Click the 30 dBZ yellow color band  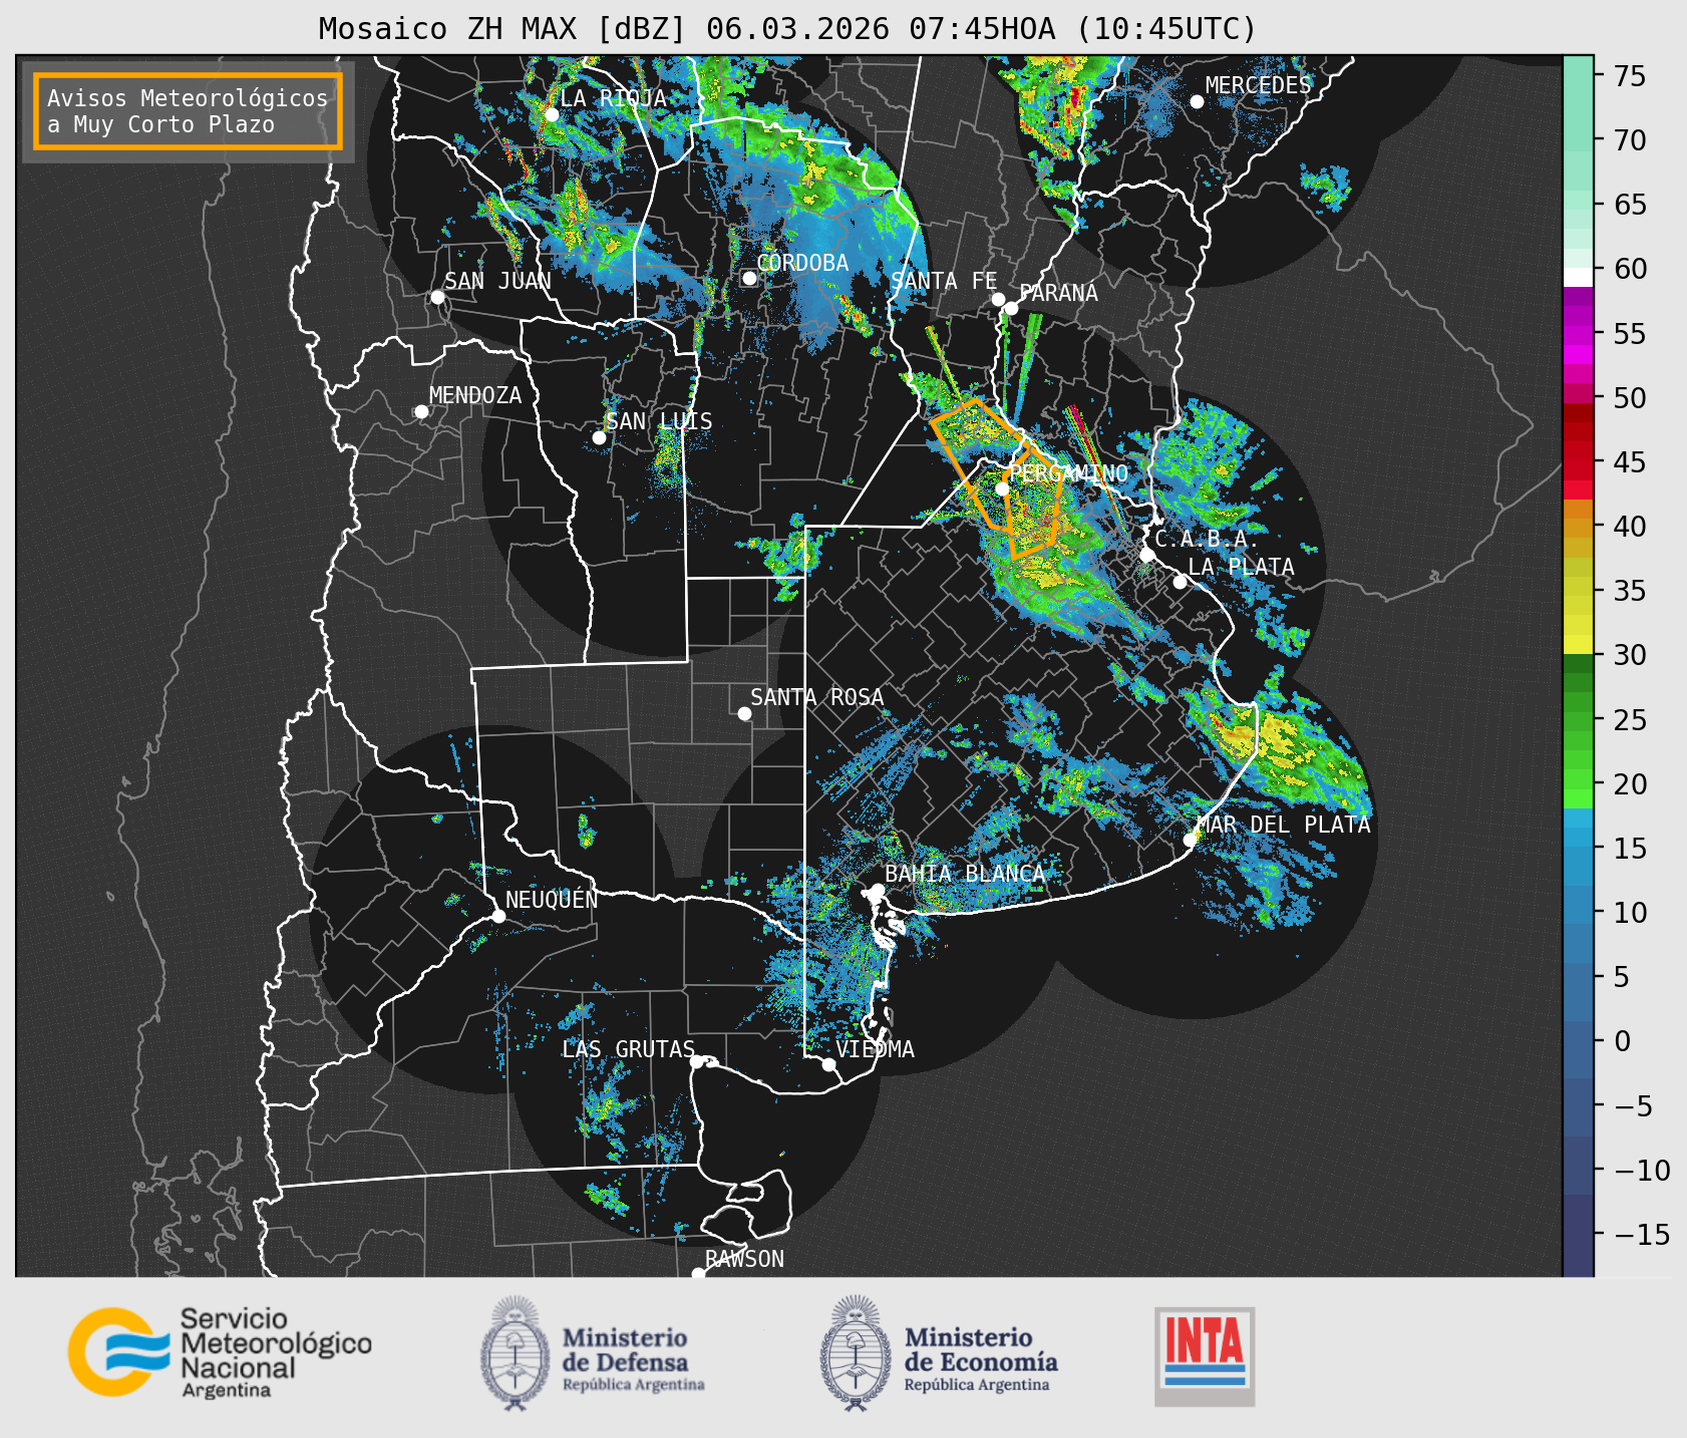click(x=1578, y=644)
